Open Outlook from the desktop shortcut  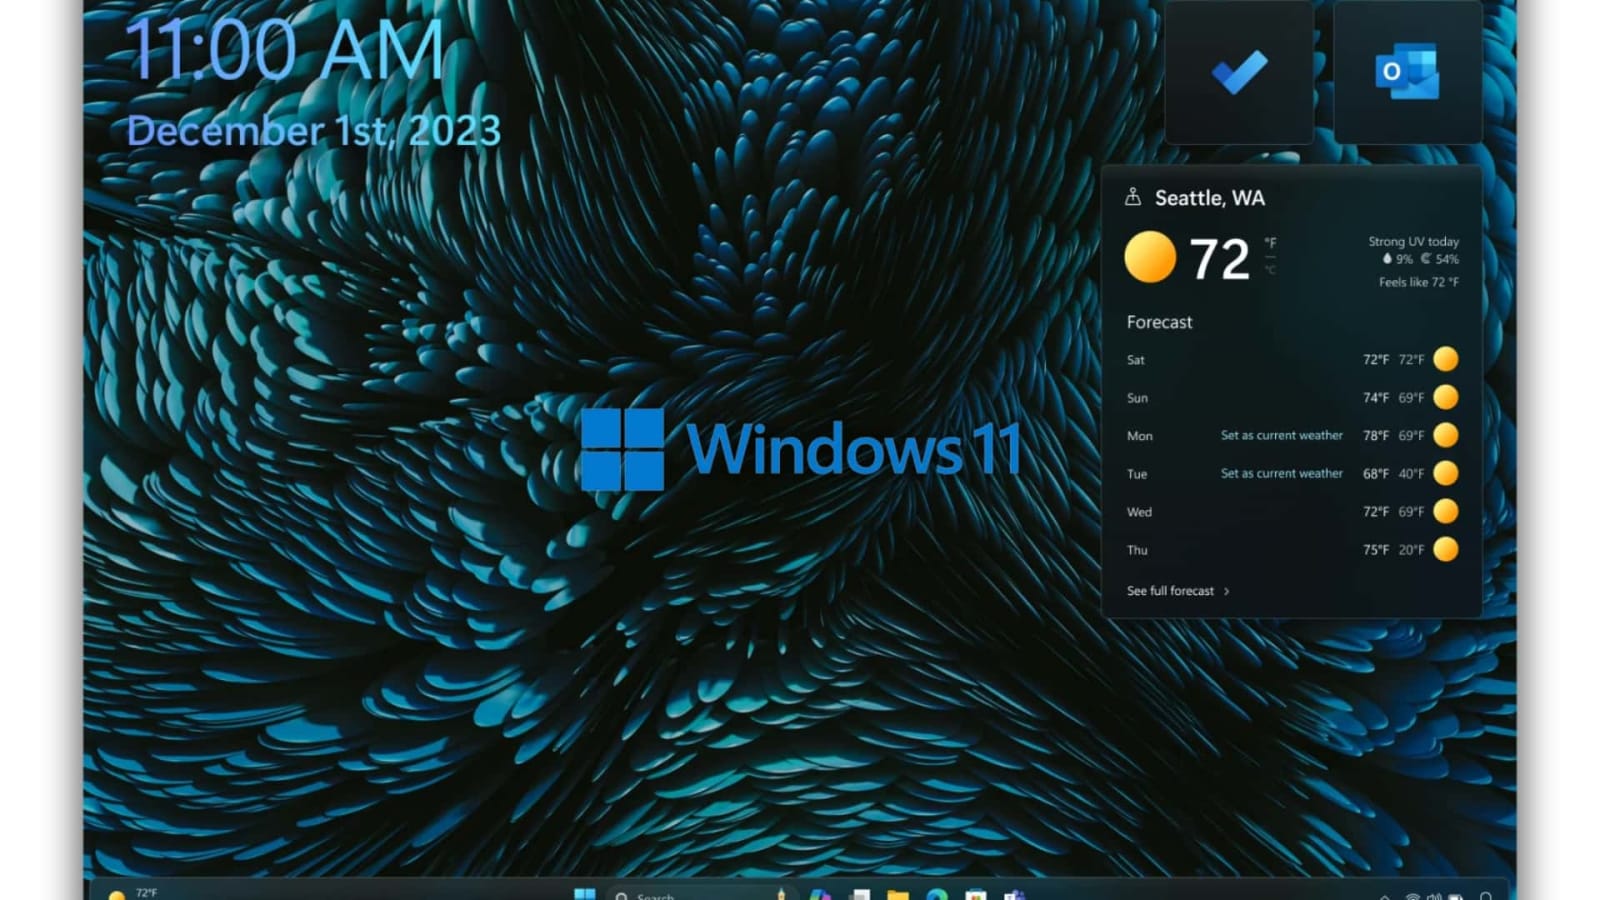click(1405, 70)
